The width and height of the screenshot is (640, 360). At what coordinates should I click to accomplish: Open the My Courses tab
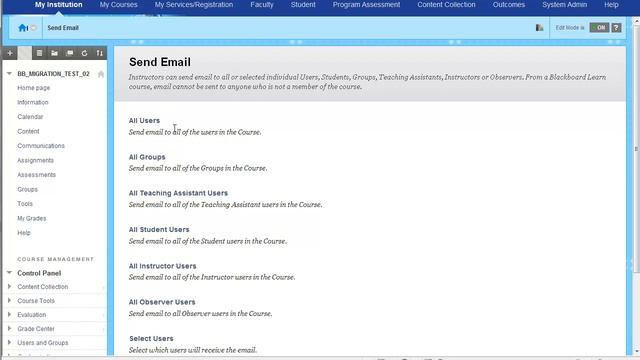coord(118,5)
